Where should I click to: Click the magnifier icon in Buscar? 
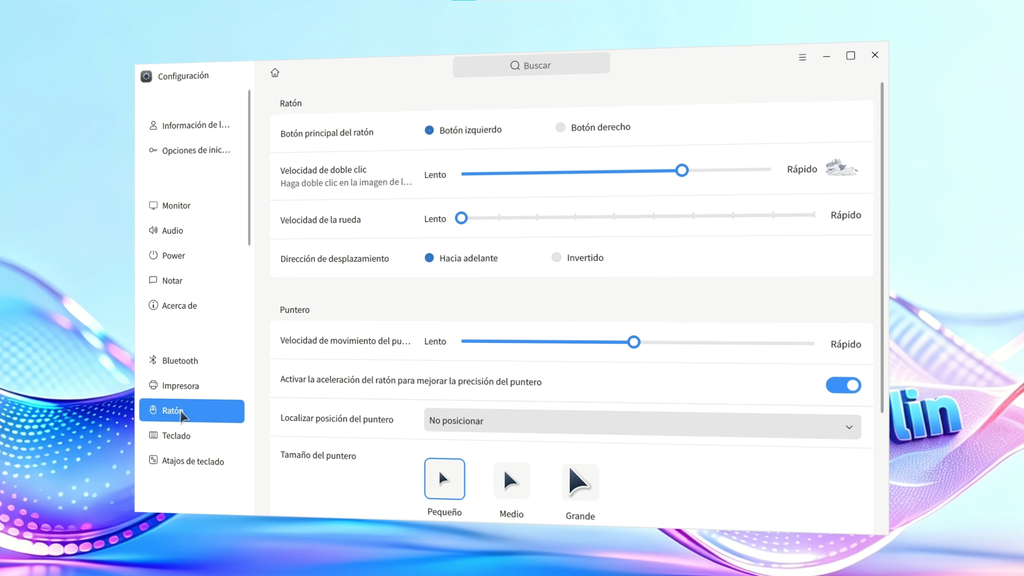coord(515,65)
